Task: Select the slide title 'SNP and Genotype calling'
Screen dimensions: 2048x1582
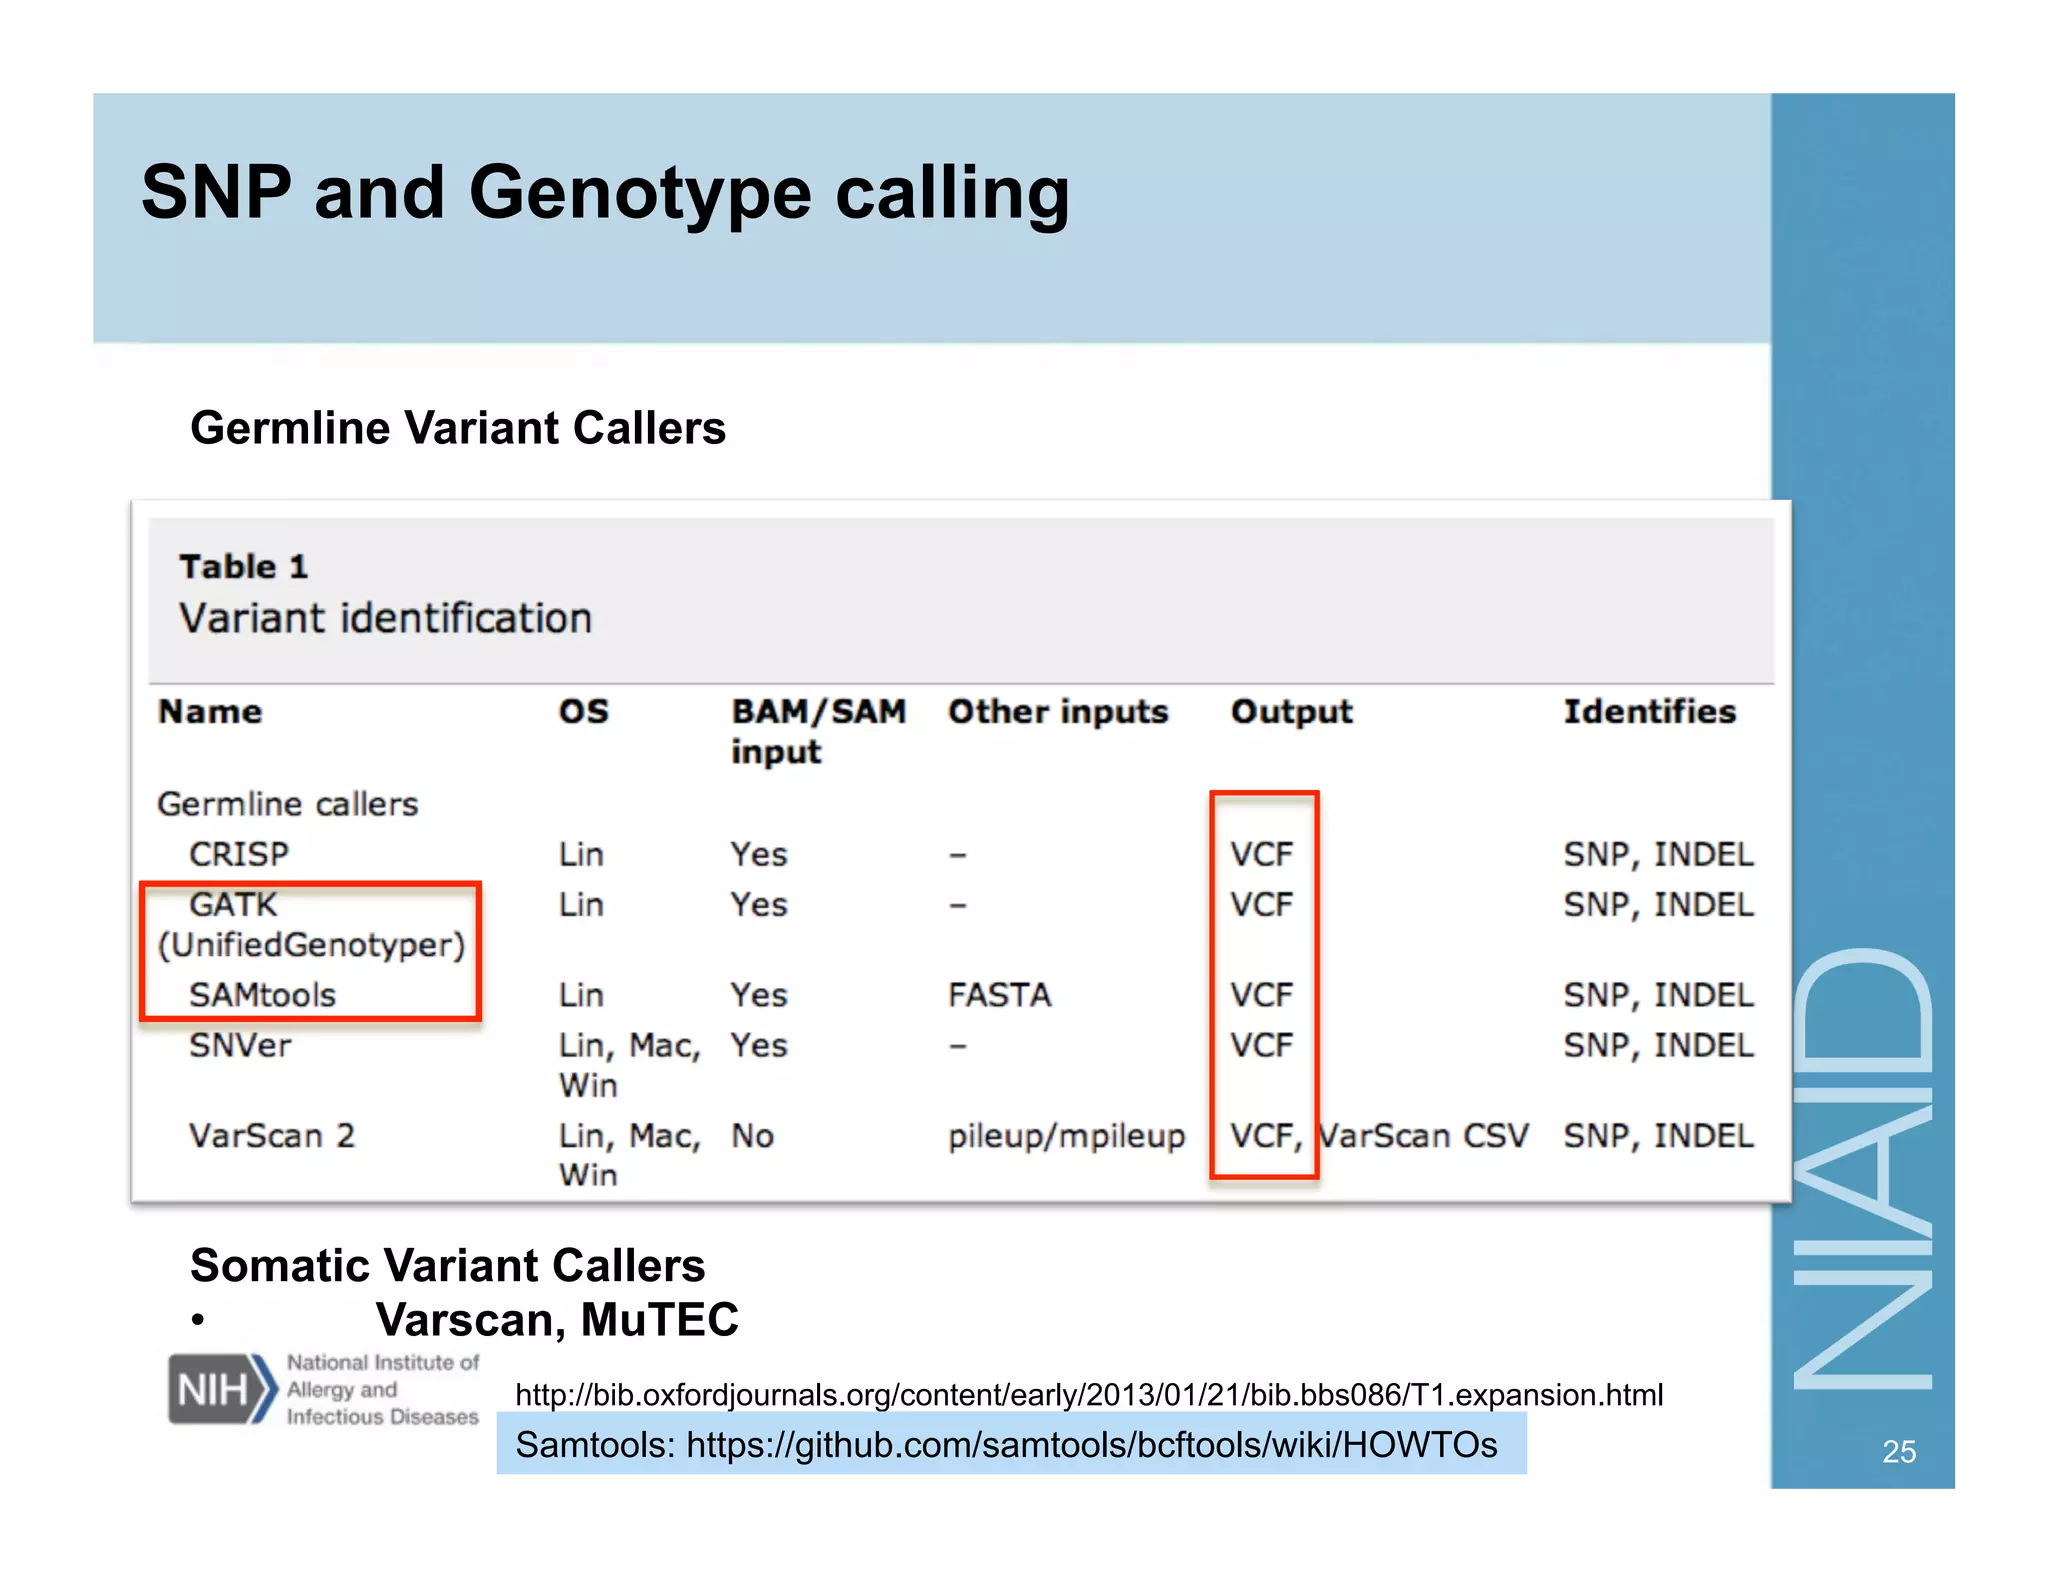Action: tap(605, 192)
